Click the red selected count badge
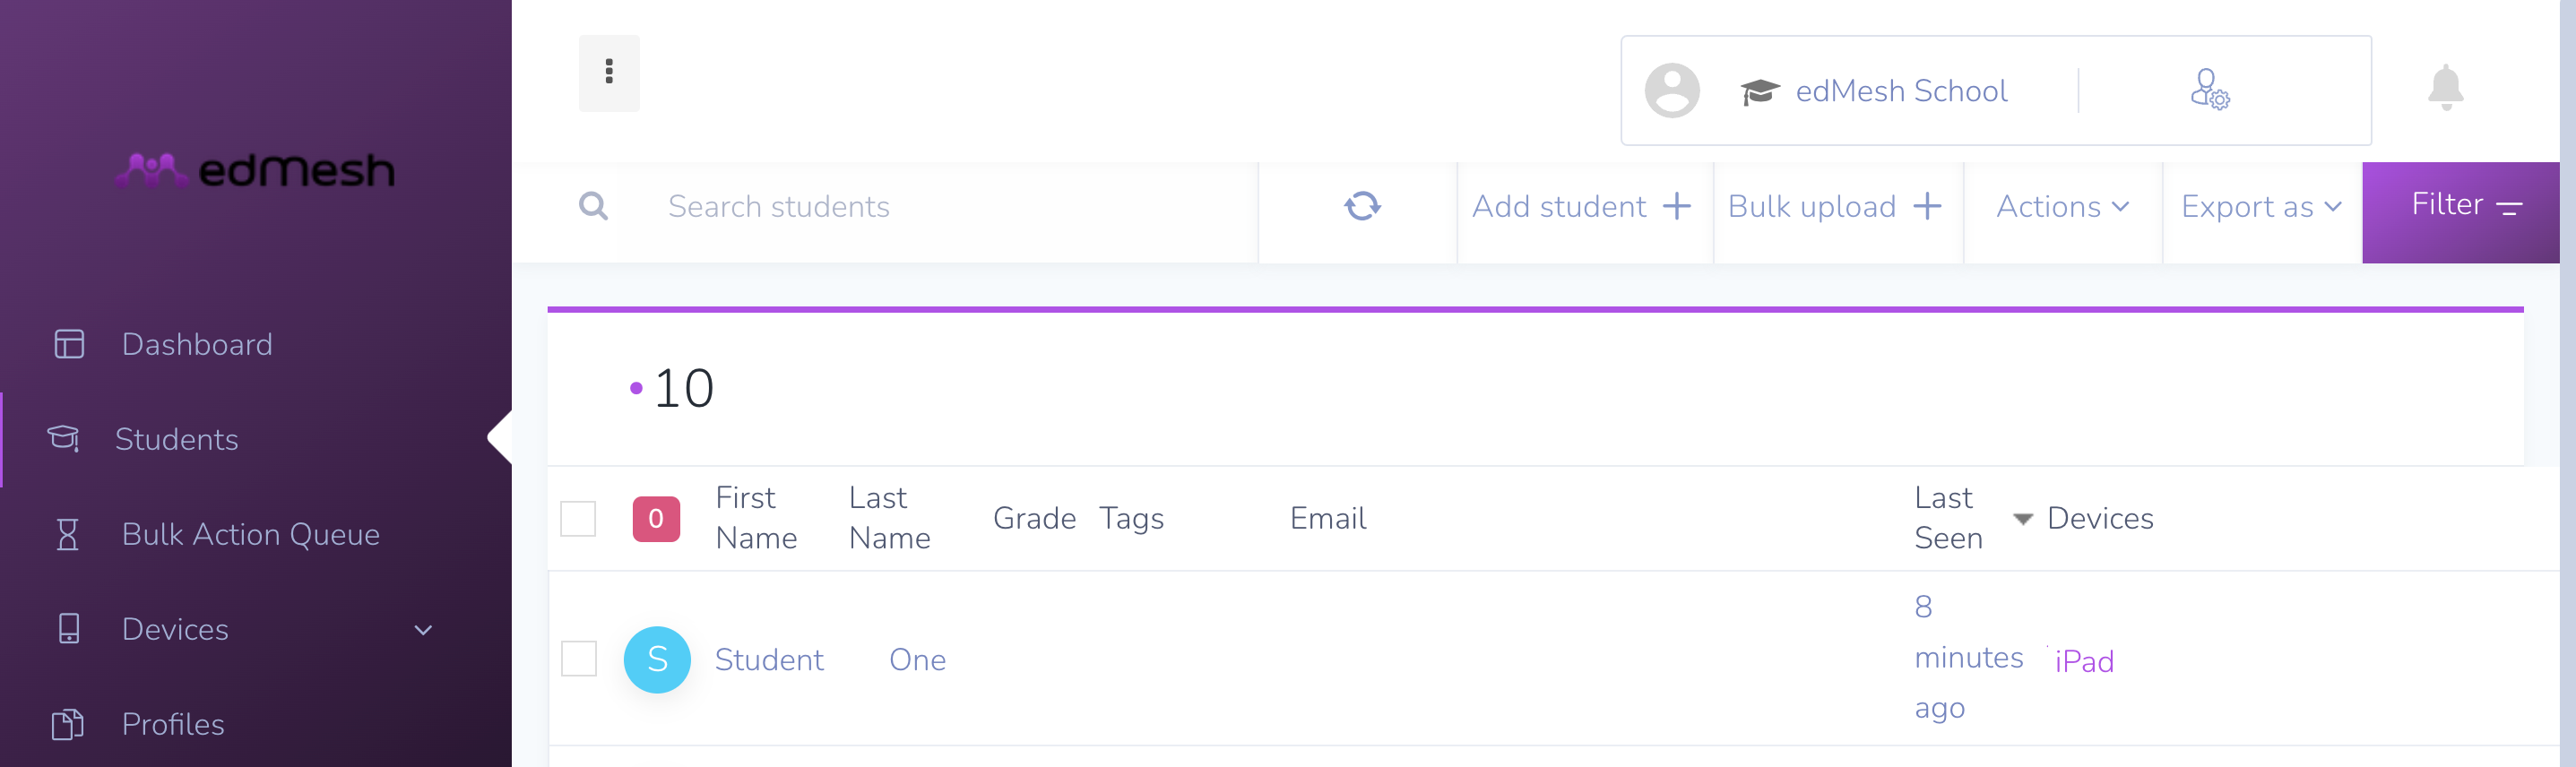The image size is (2576, 767). tap(656, 518)
